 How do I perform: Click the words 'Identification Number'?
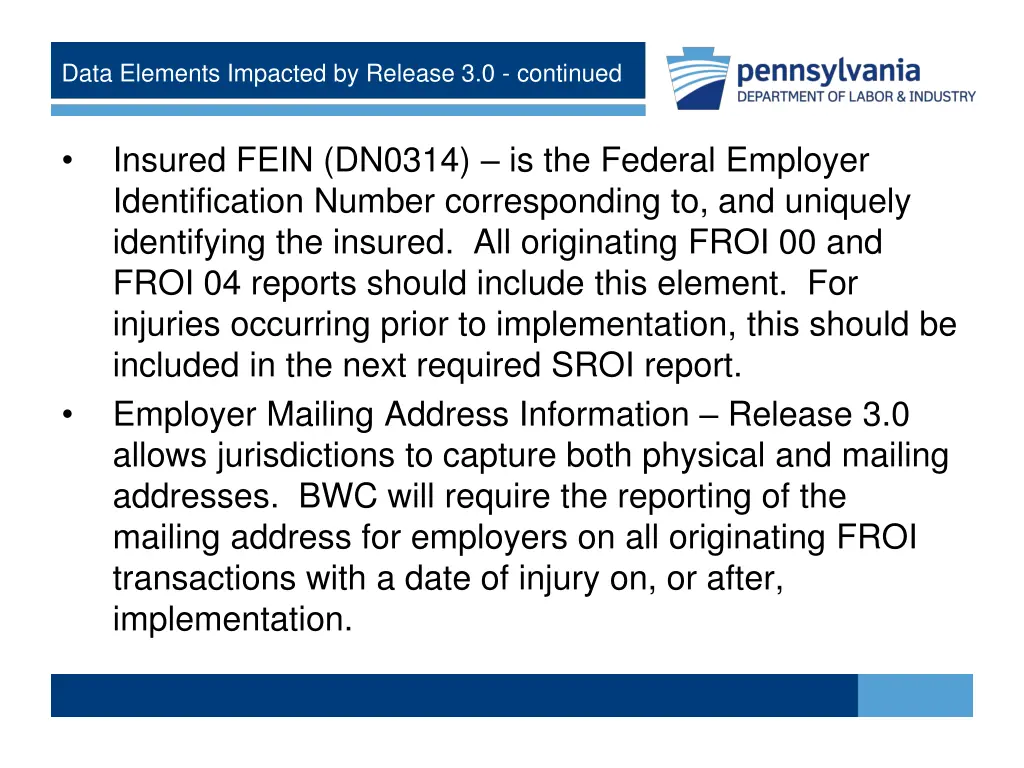click(274, 201)
